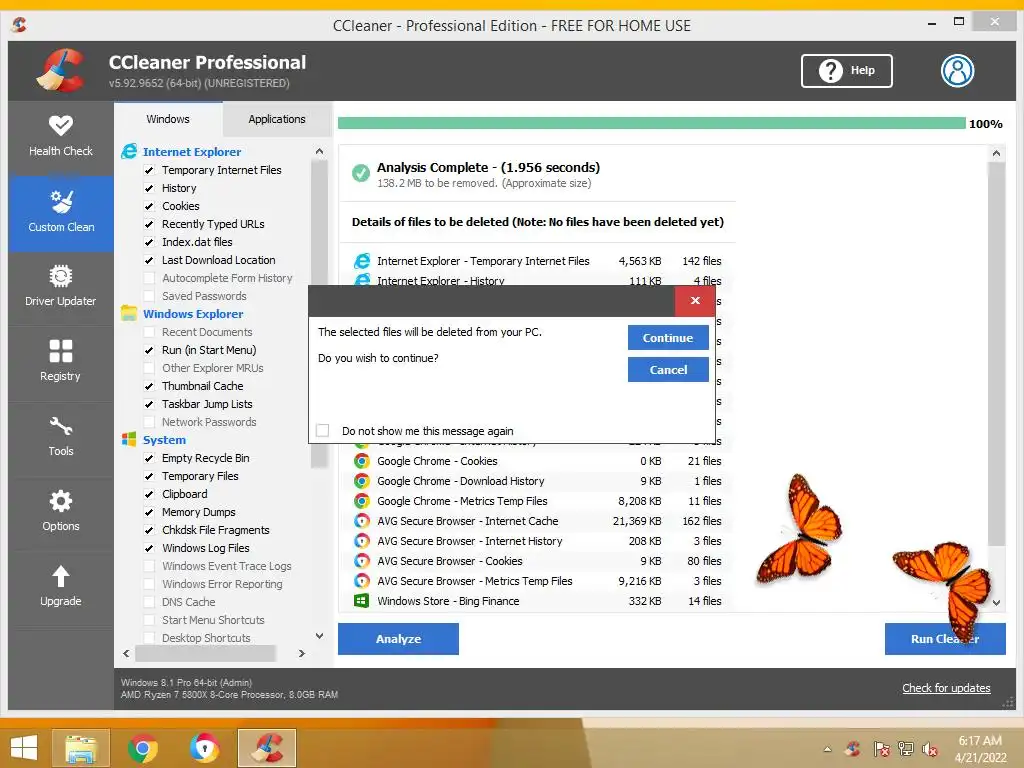Click AVG icon beside AVG Secure Browser - Cookies
The width and height of the screenshot is (1024, 768).
tap(361, 561)
